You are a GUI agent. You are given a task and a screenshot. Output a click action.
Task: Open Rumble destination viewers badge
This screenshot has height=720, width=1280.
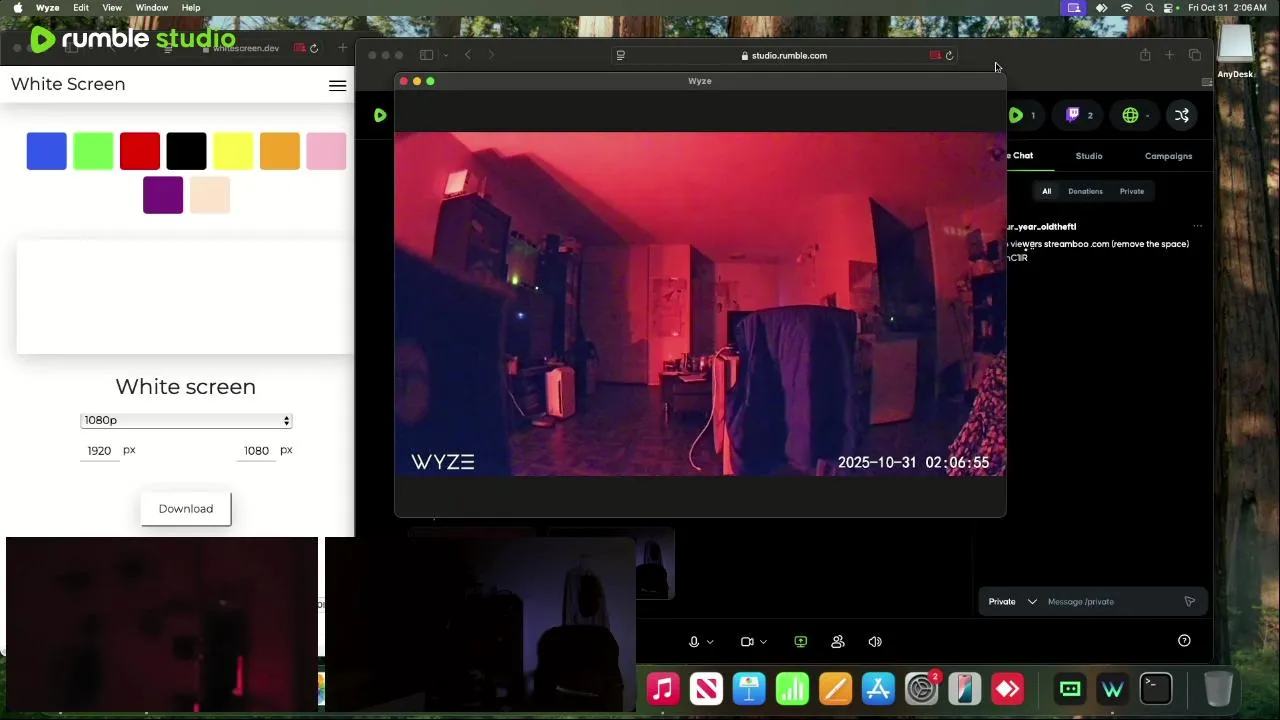1022,115
